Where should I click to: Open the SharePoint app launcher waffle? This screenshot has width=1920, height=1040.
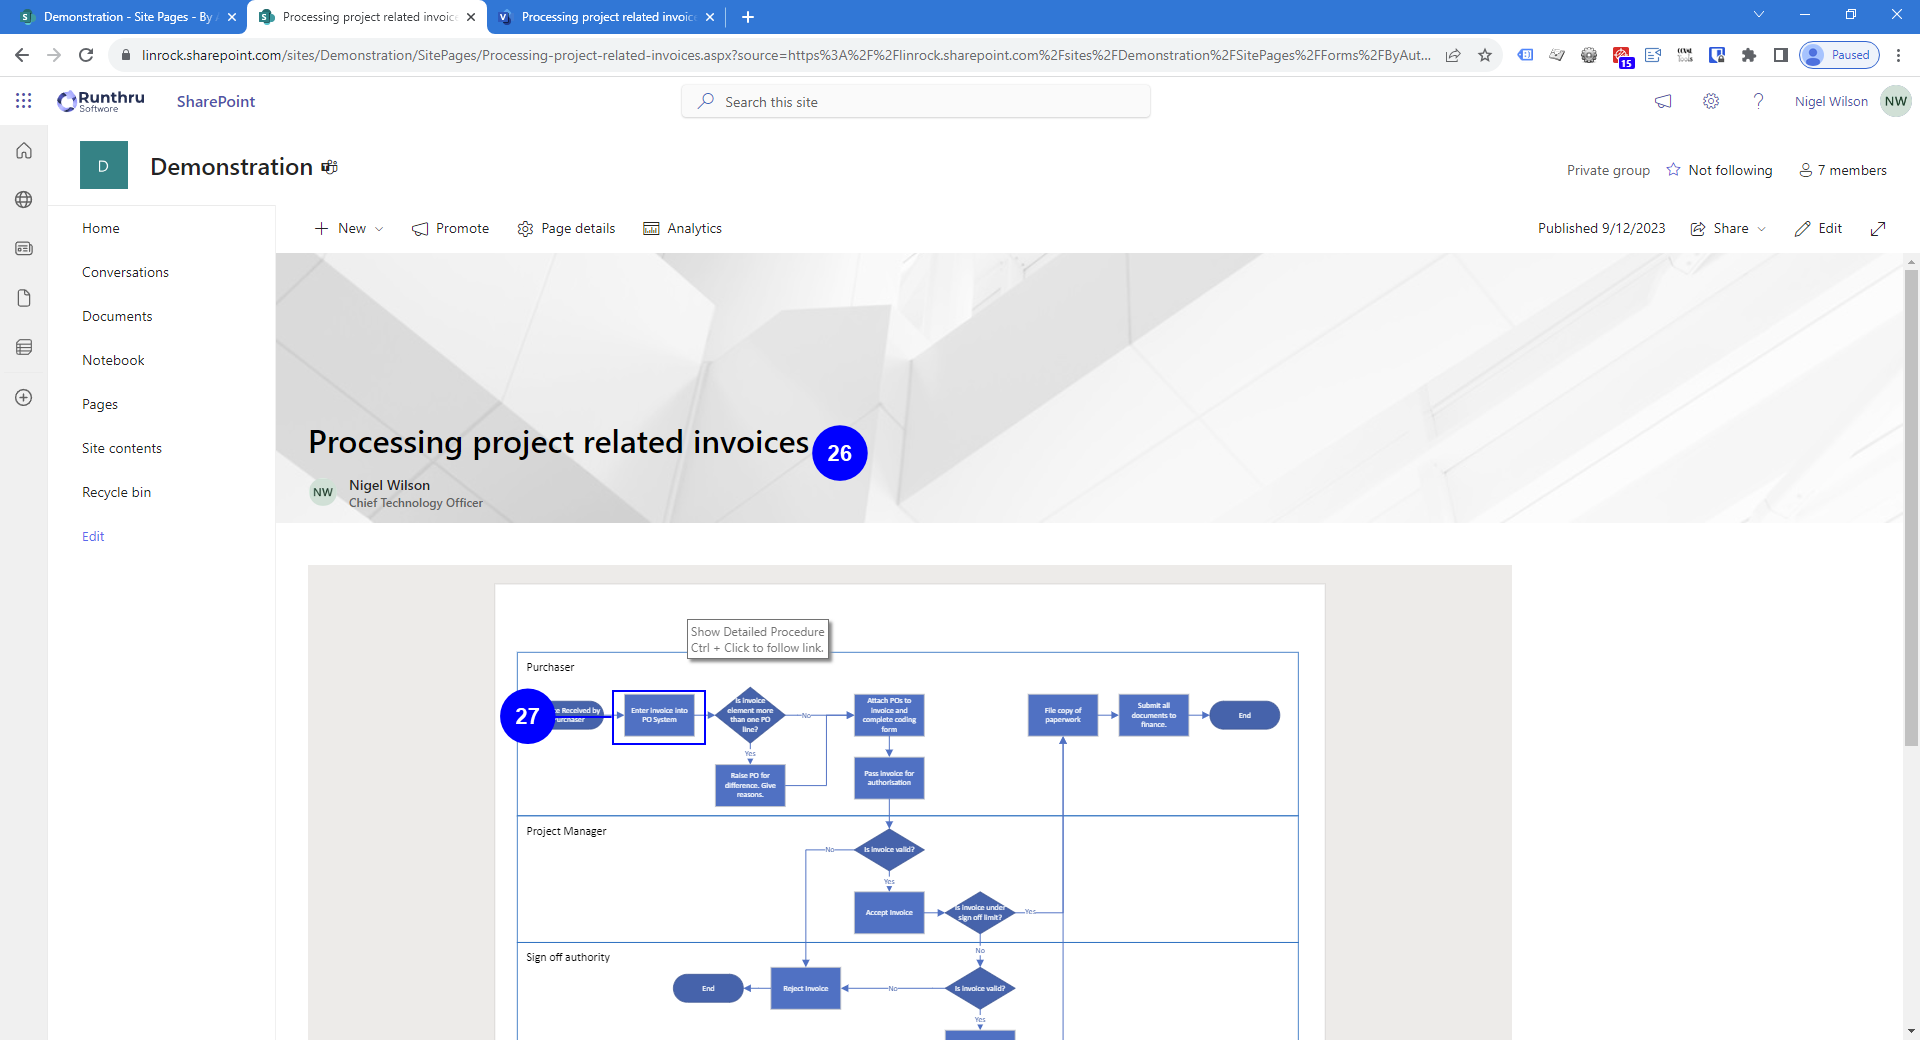[24, 101]
